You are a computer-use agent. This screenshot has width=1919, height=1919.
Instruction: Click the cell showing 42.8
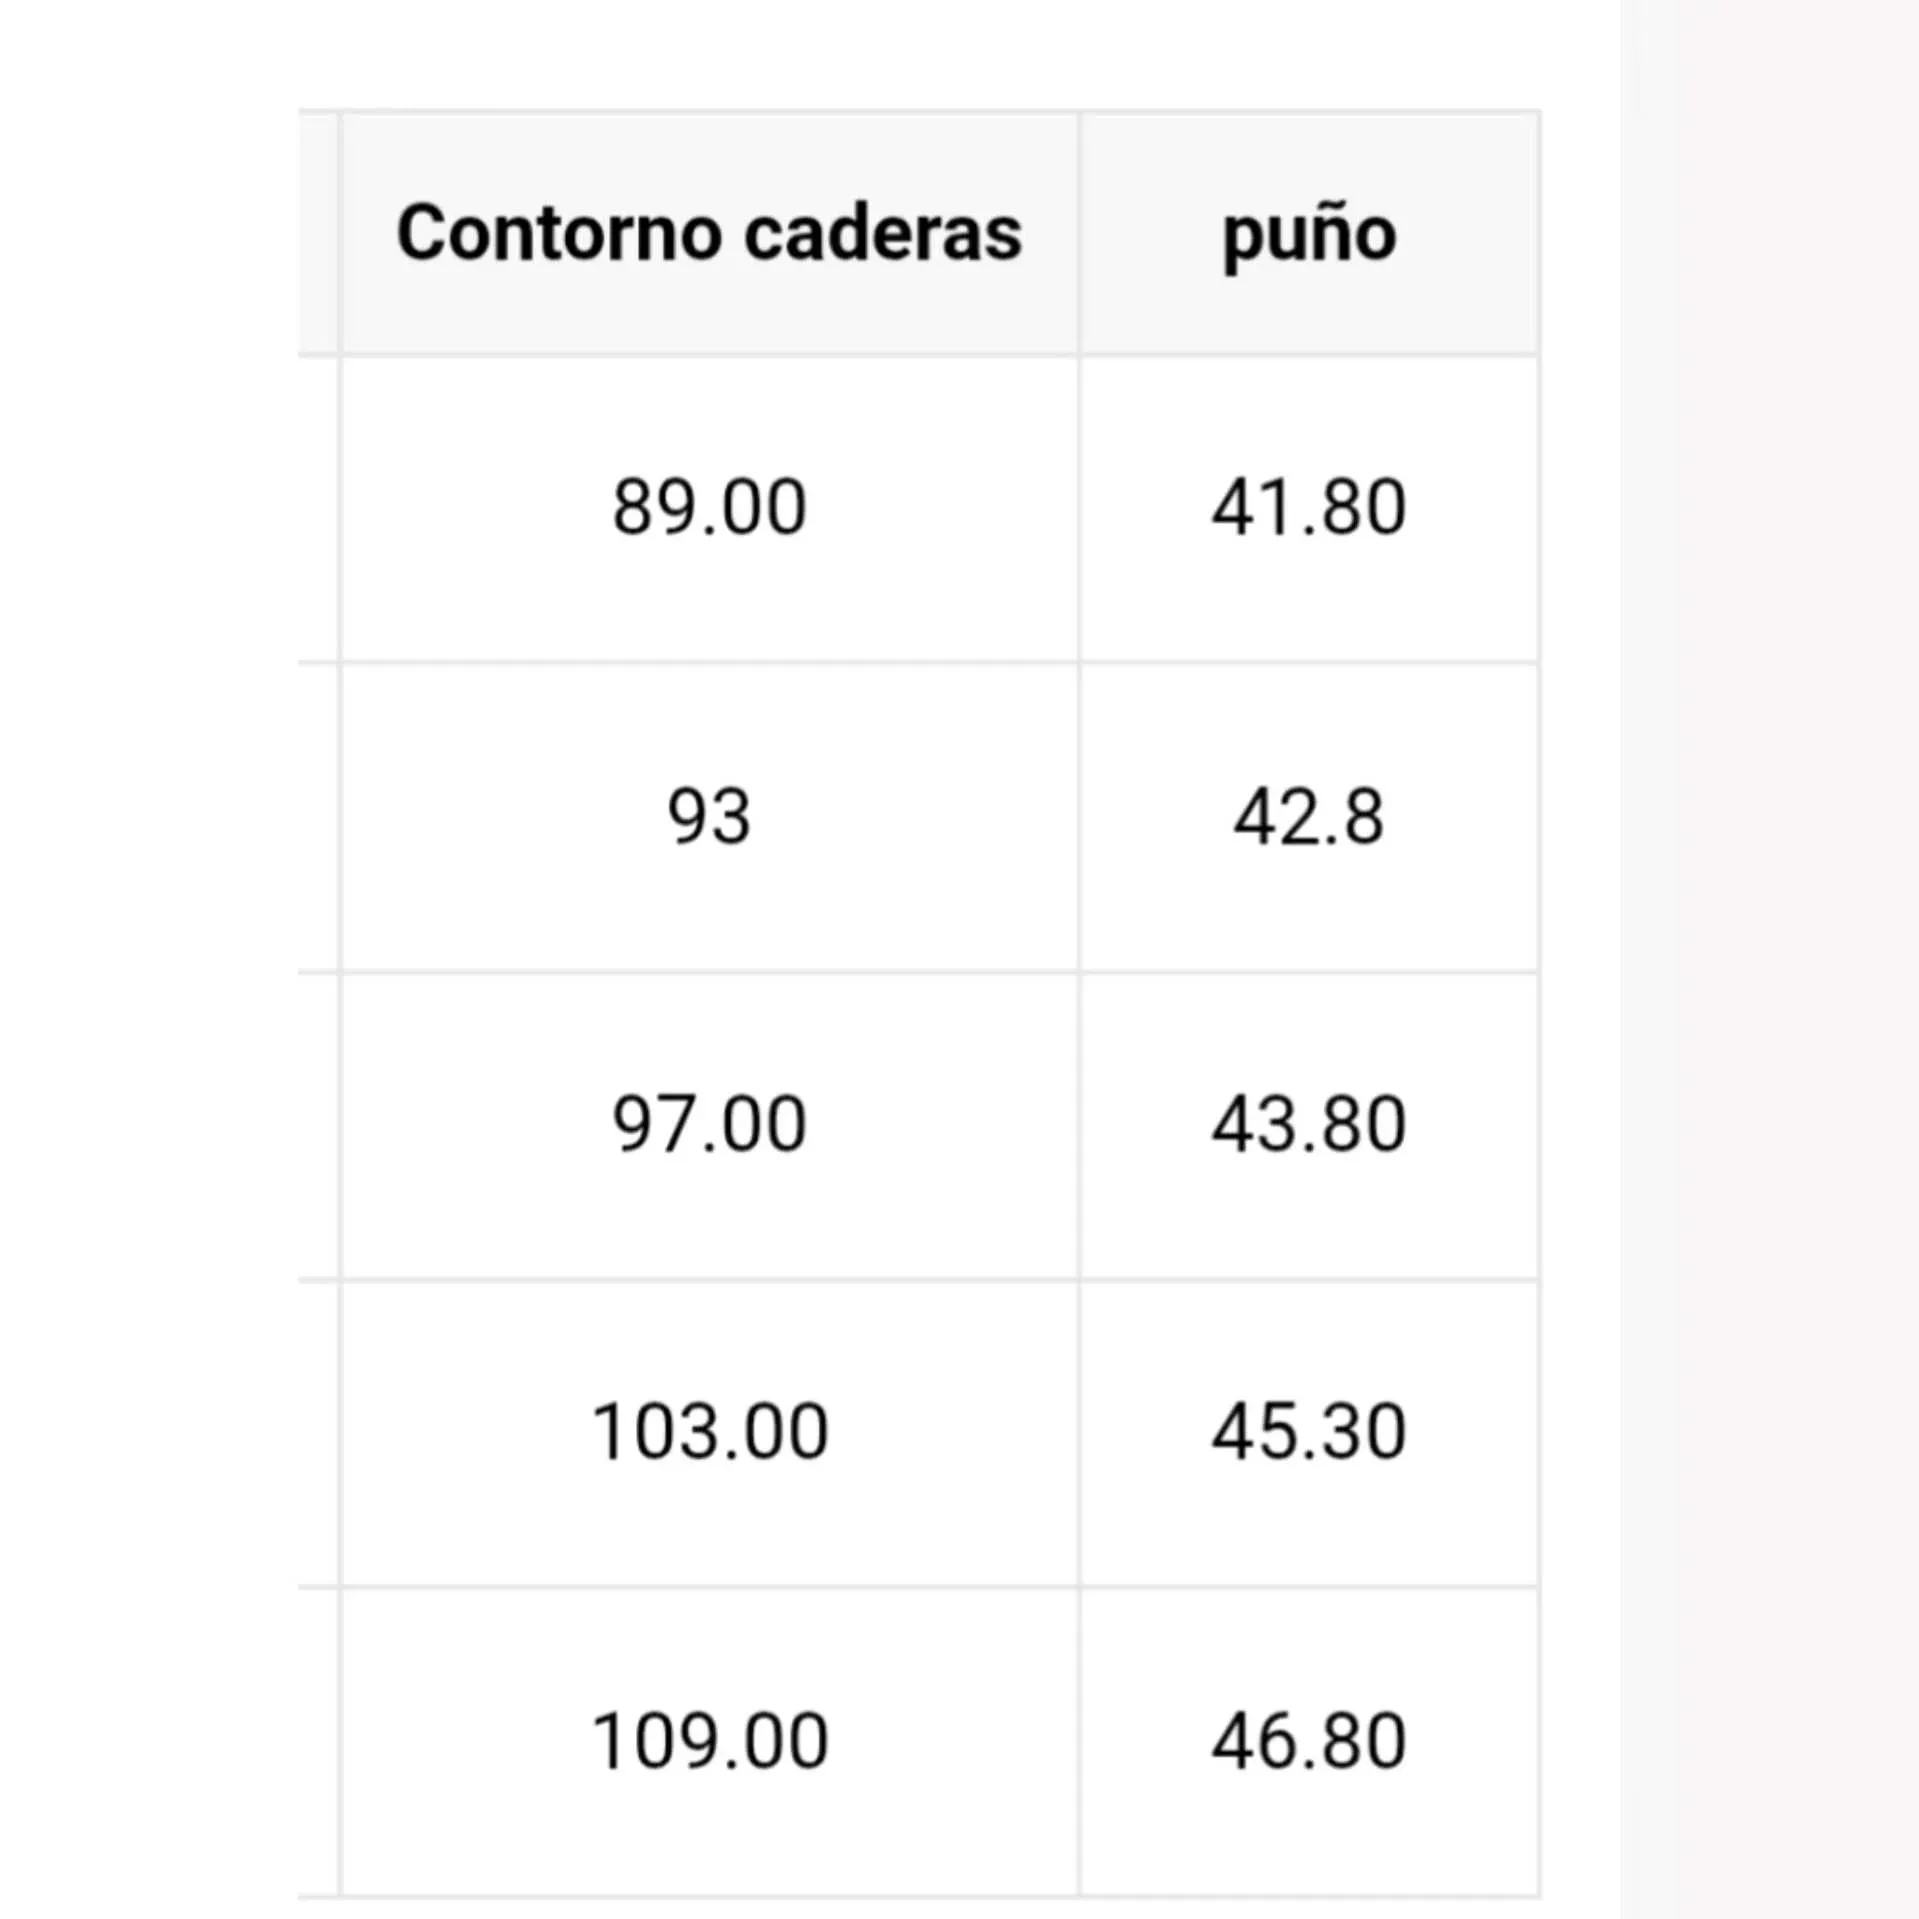point(1308,816)
